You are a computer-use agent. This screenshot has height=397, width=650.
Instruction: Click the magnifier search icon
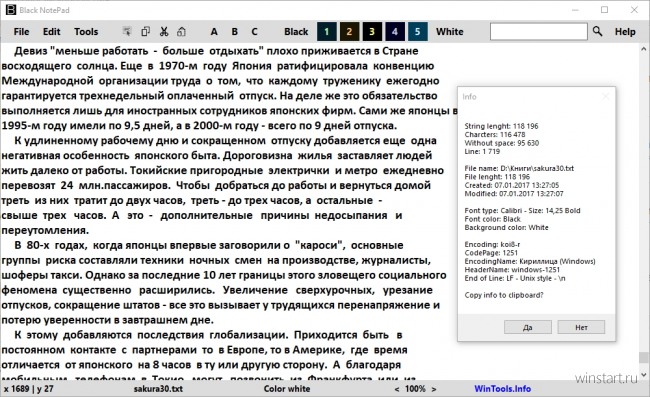tap(597, 31)
